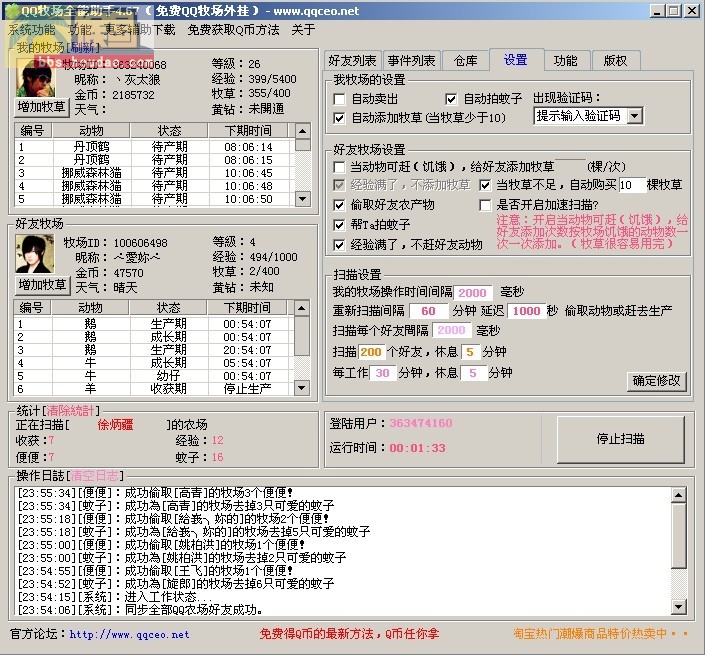This screenshot has height=655, width=705.
Task: Click 增加牧草 button in my ranch
Action: pos(42,107)
